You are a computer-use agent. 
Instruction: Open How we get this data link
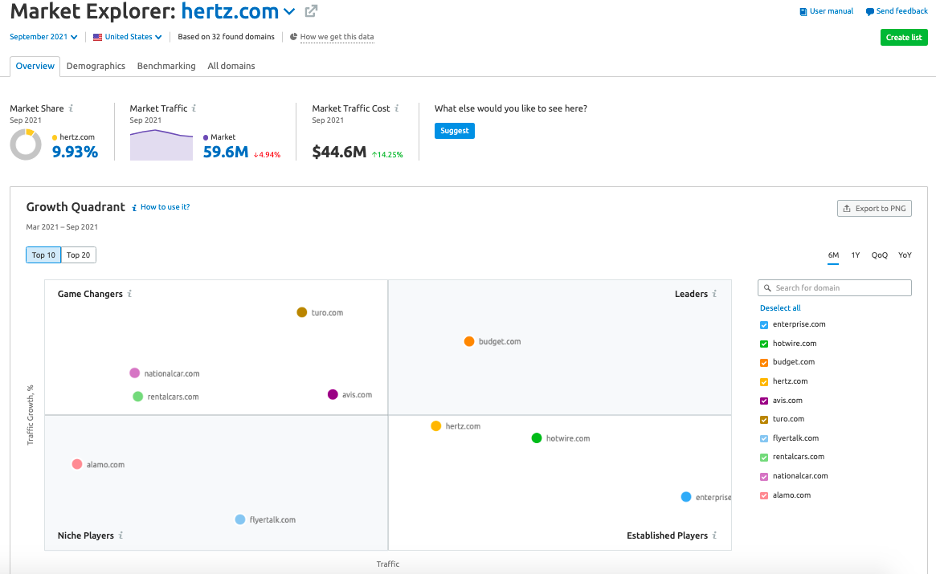(337, 37)
